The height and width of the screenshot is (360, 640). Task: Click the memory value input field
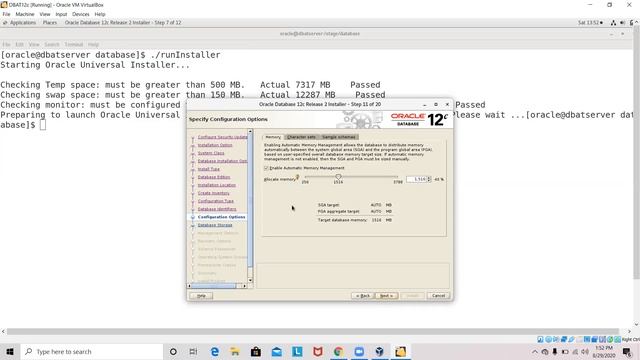click(x=416, y=179)
